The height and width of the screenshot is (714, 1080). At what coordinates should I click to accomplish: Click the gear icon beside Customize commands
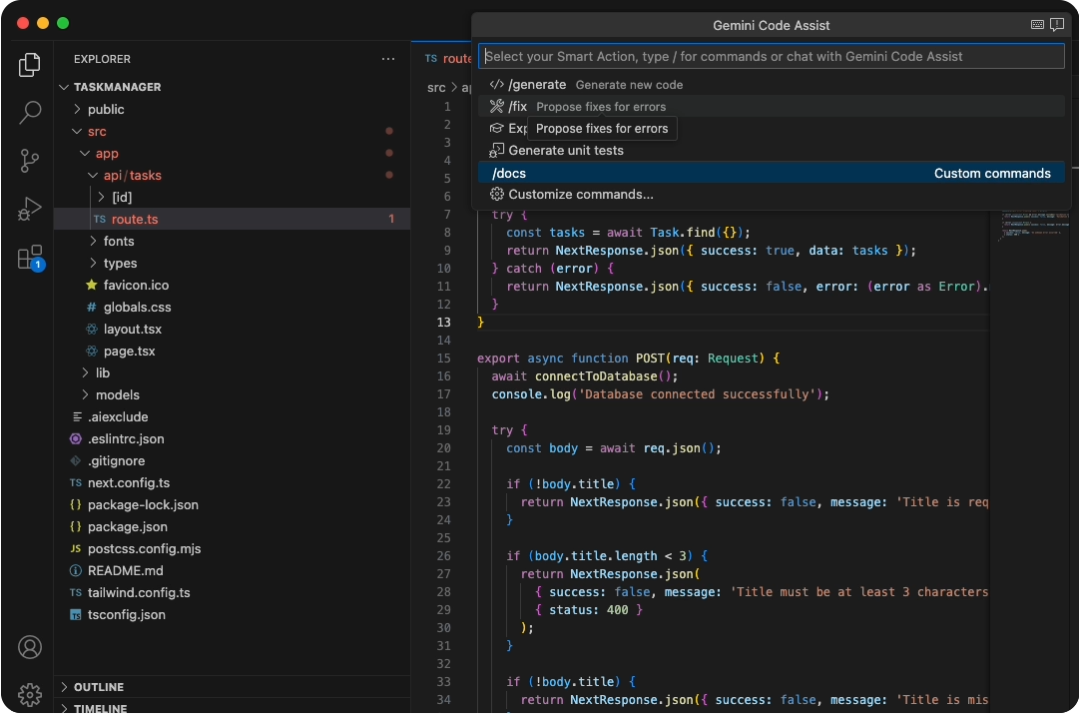click(497, 194)
